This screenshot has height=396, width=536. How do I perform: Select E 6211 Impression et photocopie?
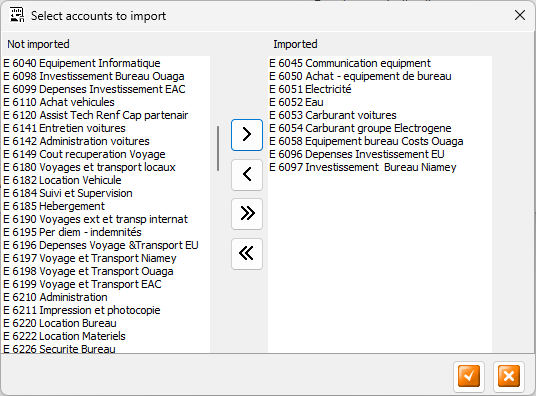pos(106,310)
